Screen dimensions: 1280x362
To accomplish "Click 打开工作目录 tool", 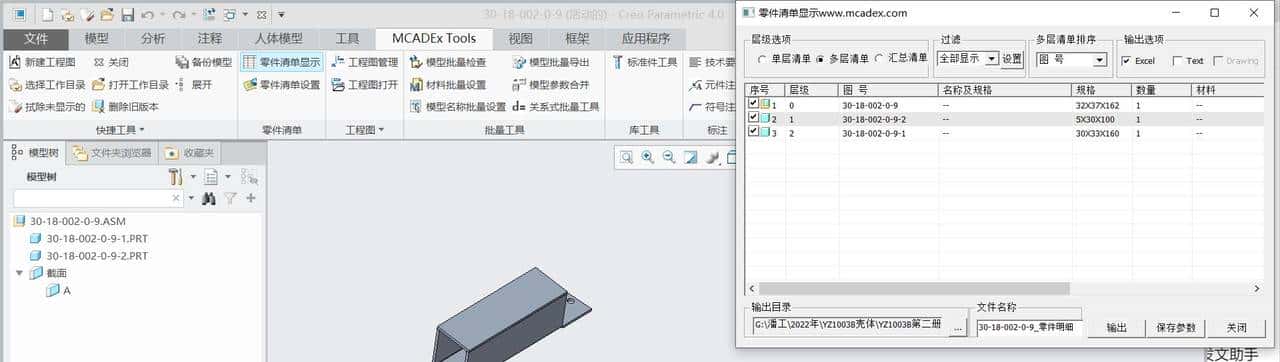I will [x=131, y=84].
